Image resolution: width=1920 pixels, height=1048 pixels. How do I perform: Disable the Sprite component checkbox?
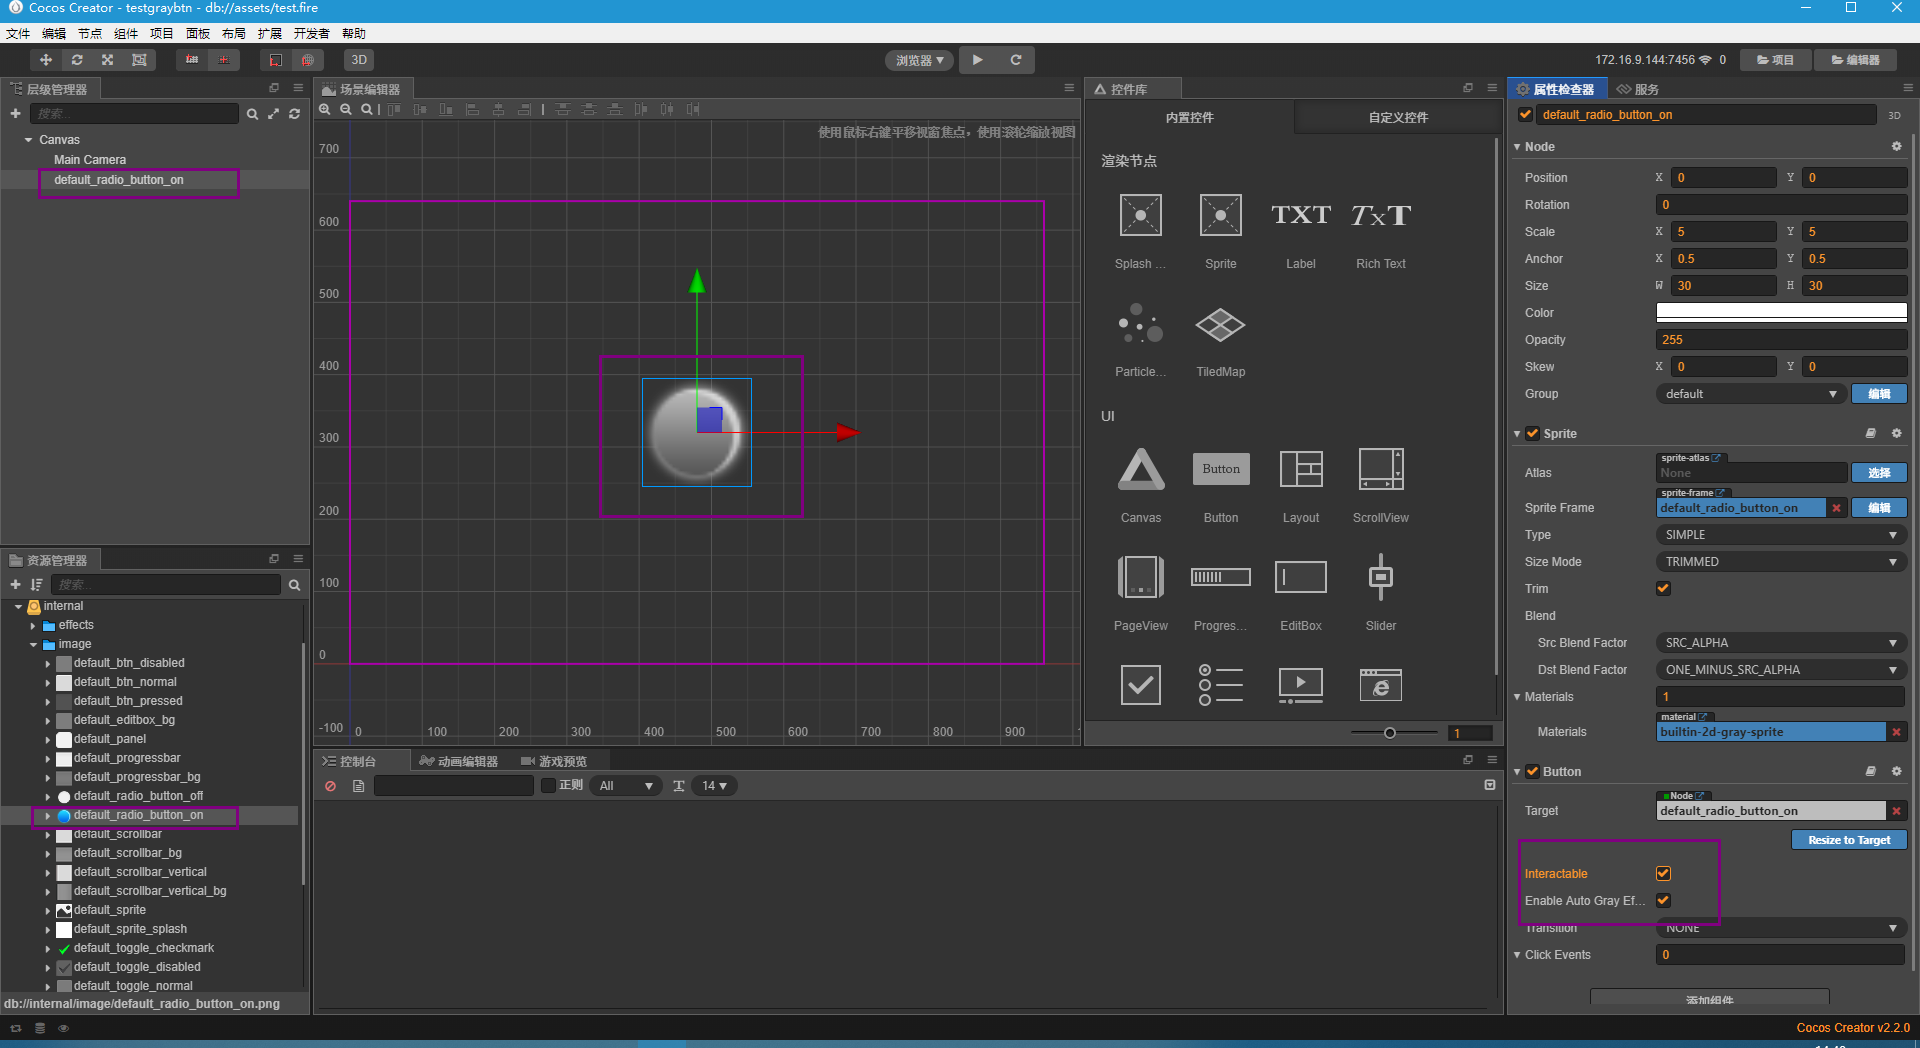coord(1532,433)
